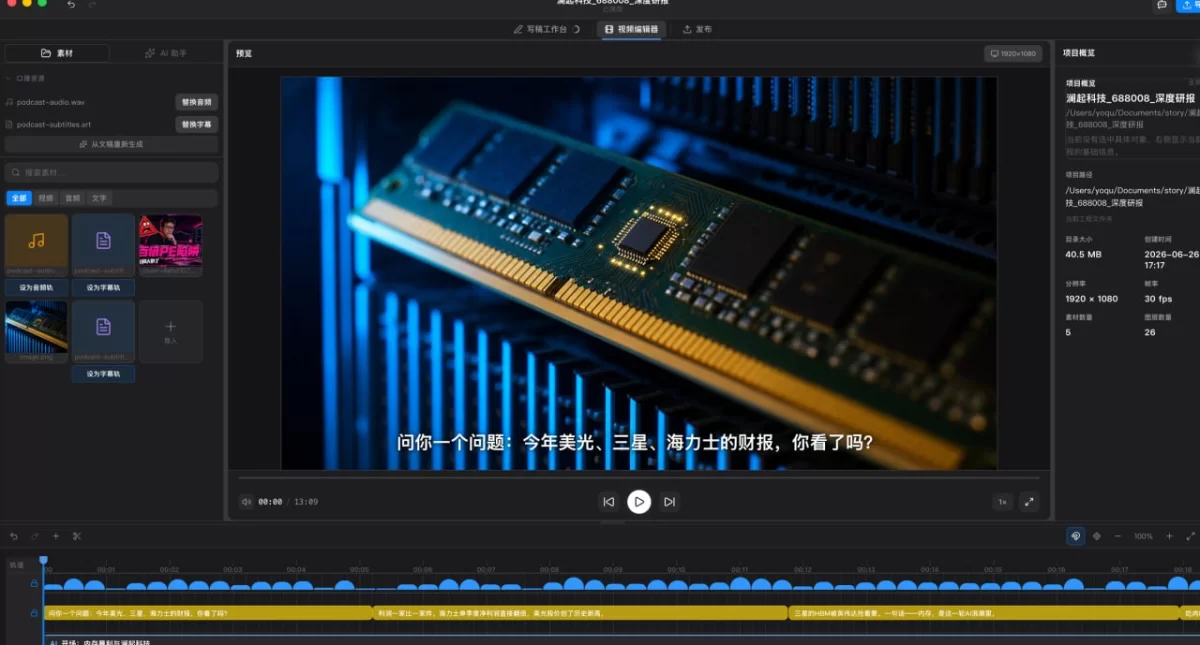The width and height of the screenshot is (1200, 645).
Task: Click the timeline redo icon
Action: (35, 536)
